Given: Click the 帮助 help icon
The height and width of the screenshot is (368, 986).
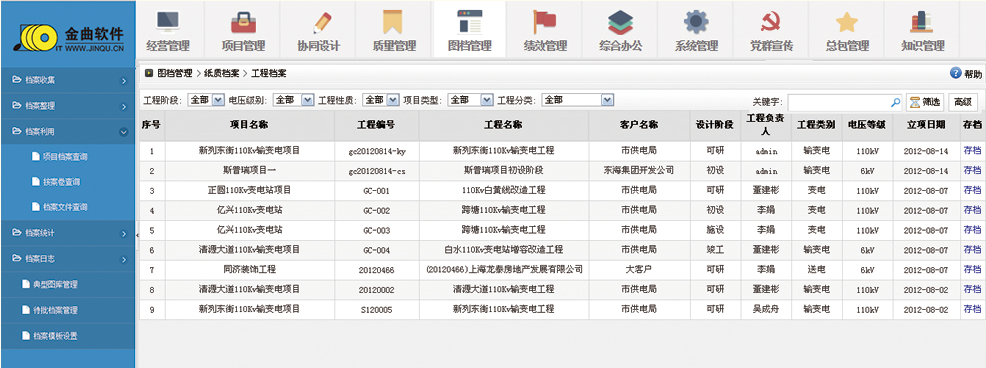Looking at the screenshot, I should [x=956, y=73].
